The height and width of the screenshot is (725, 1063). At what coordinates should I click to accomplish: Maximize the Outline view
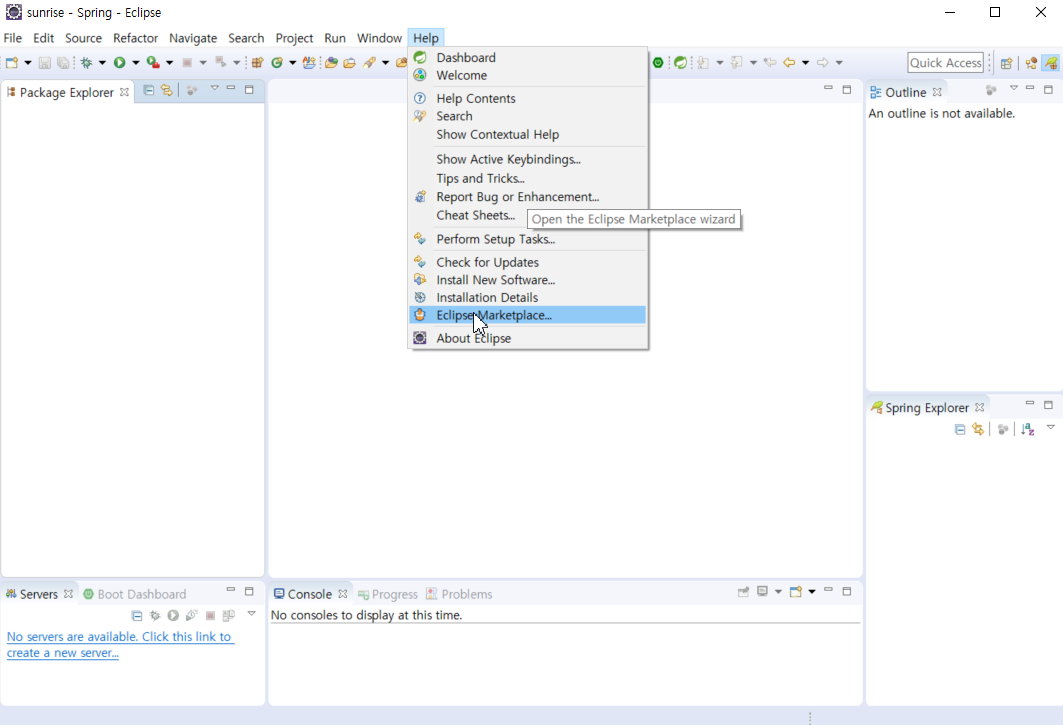tap(1048, 89)
